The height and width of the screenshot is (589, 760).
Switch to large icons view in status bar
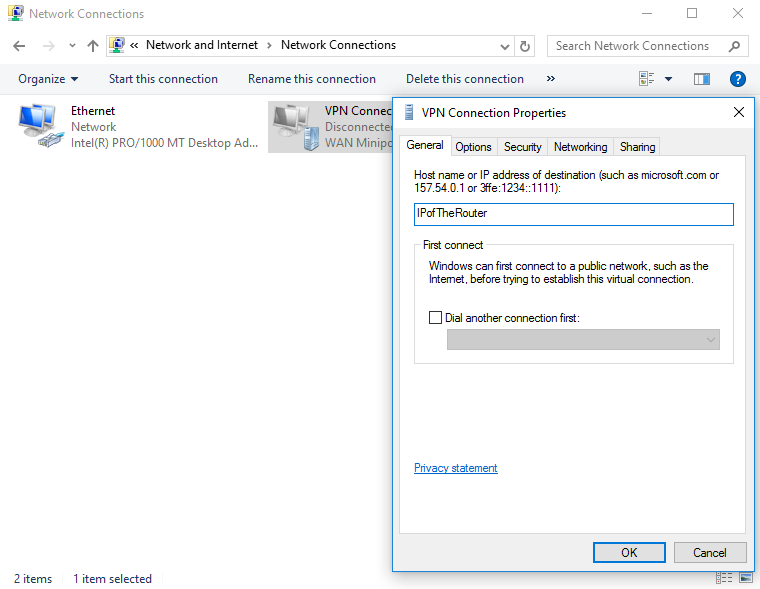(744, 578)
